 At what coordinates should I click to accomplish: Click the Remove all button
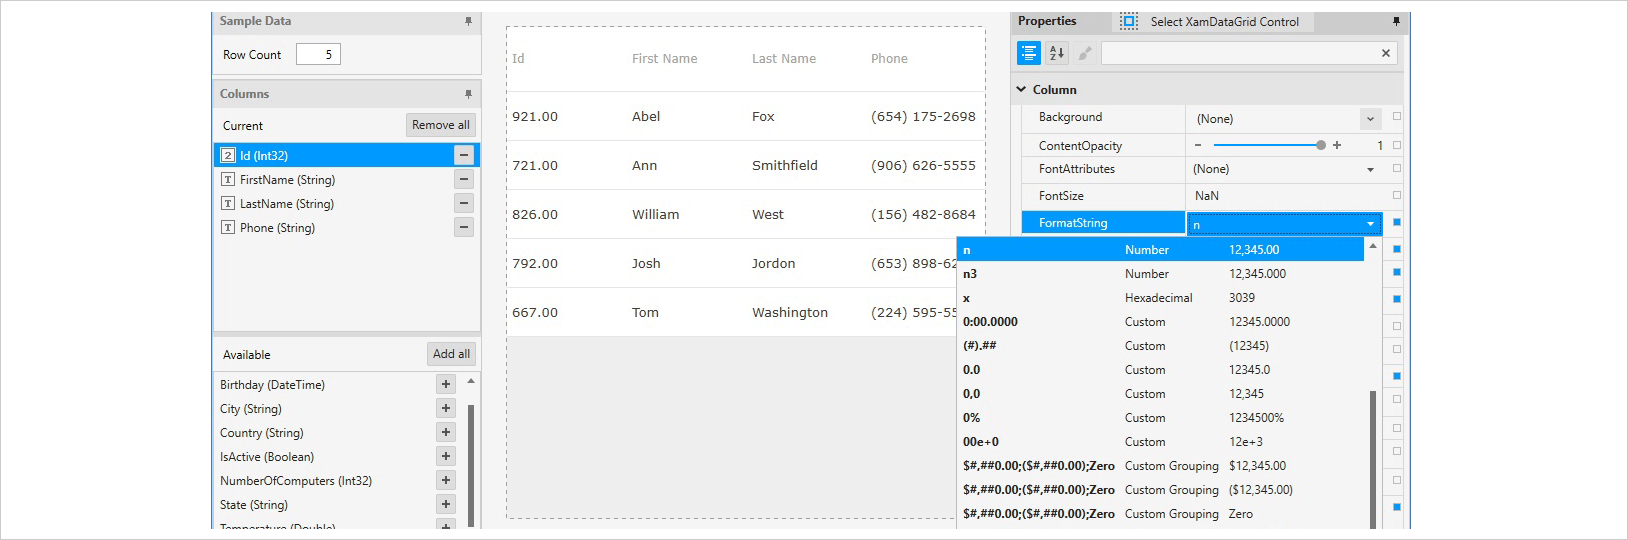pyautogui.click(x=440, y=125)
